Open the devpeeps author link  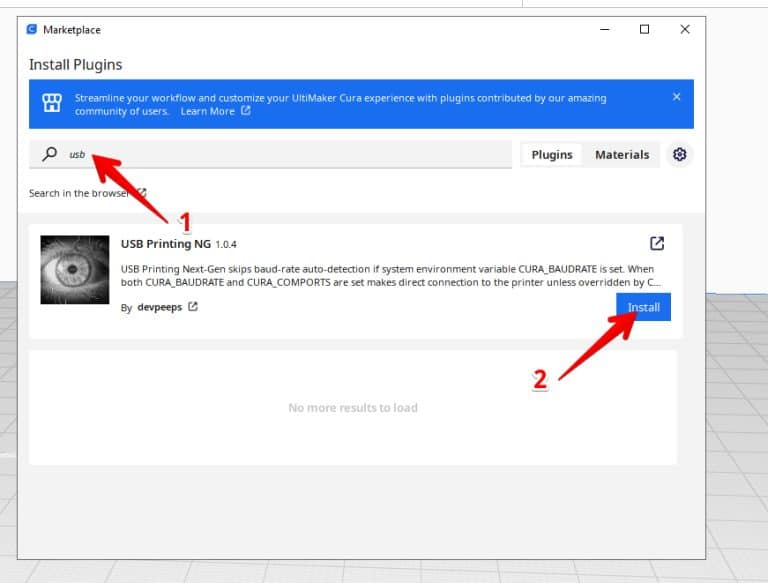coord(160,307)
